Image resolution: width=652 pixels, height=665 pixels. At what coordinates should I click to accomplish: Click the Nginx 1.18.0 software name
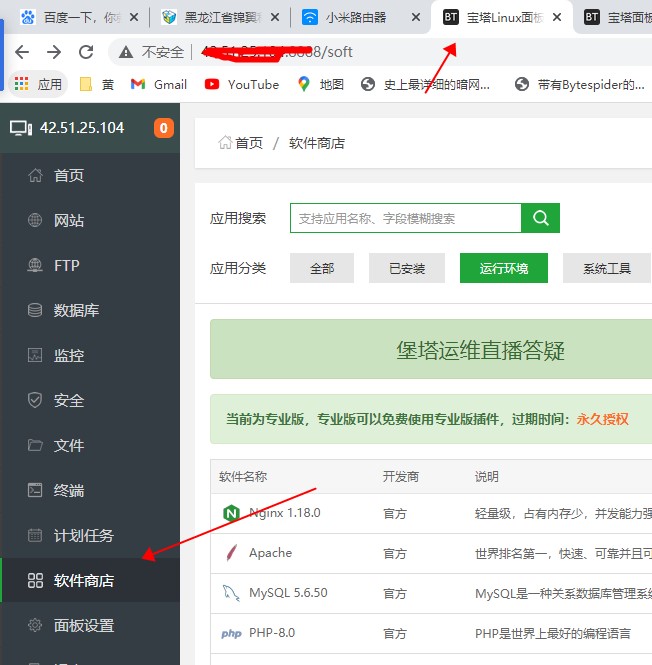[x=285, y=513]
